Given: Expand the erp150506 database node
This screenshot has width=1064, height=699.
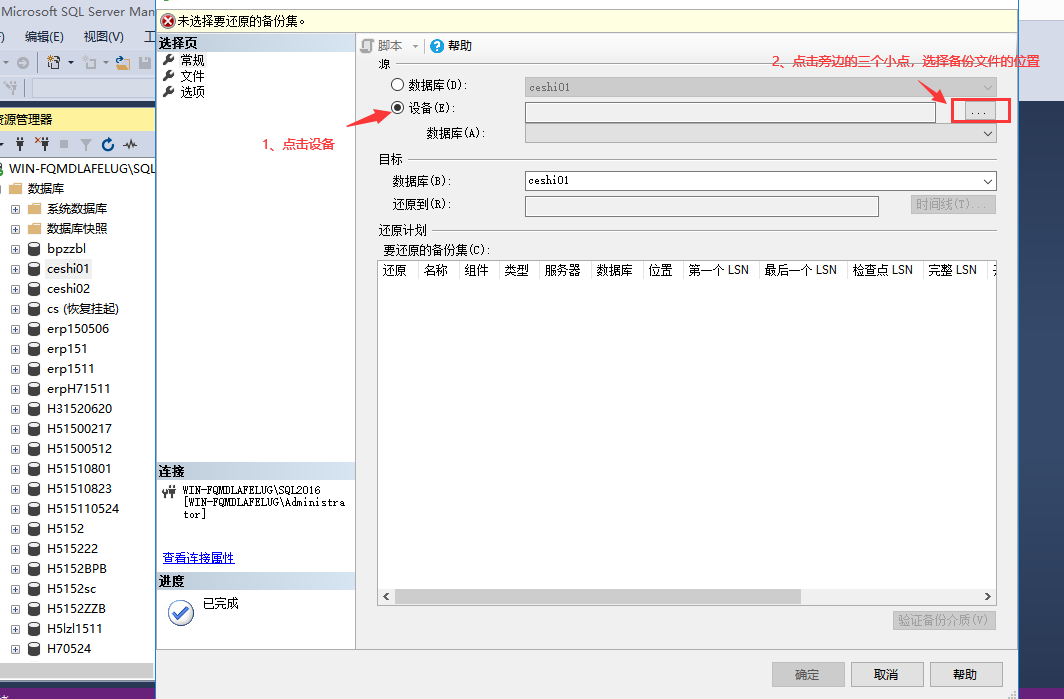Looking at the screenshot, I should tap(15, 329).
